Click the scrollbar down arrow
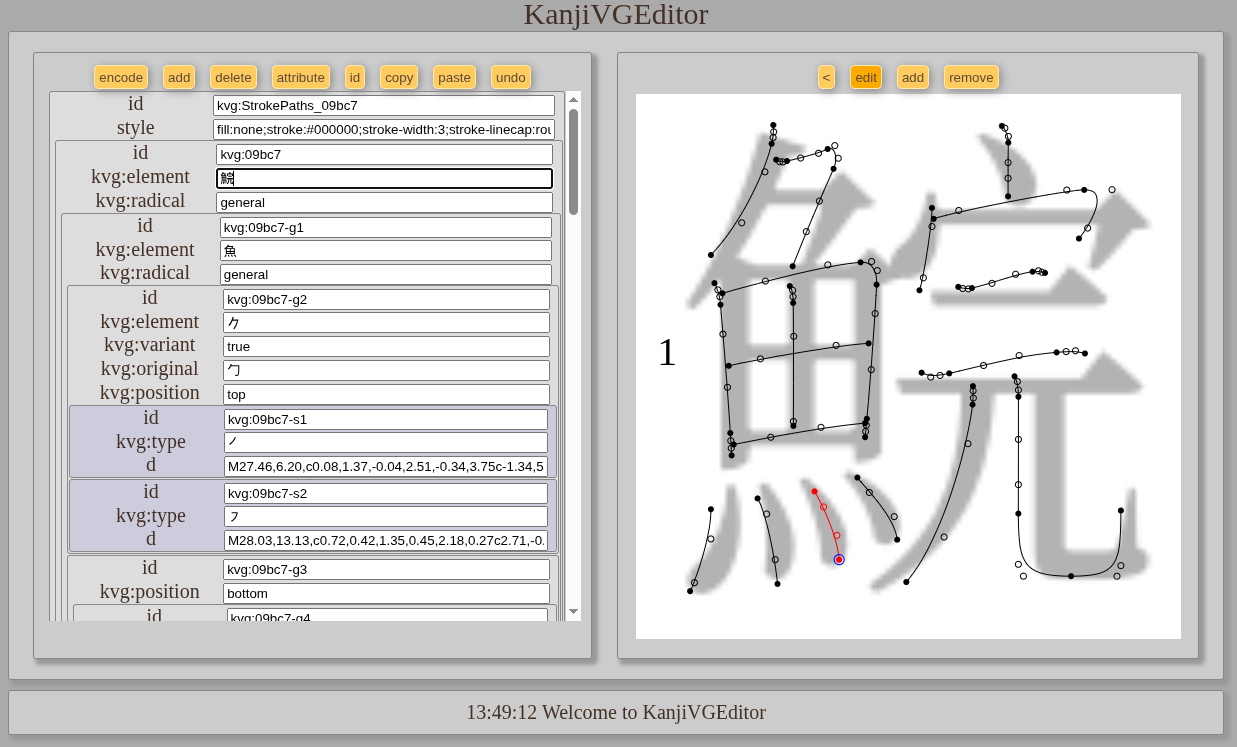Viewport: 1237px width, 747px height. pyautogui.click(x=573, y=611)
